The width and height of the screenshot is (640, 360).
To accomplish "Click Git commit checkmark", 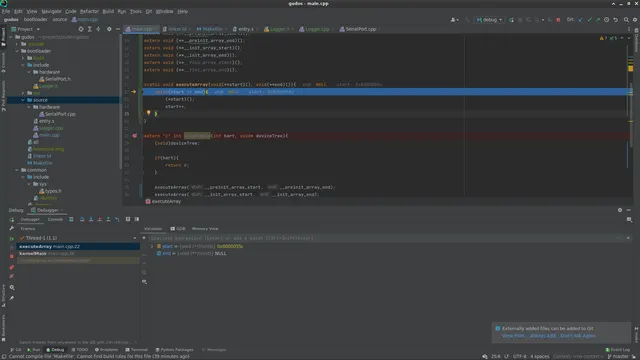I will point(589,20).
